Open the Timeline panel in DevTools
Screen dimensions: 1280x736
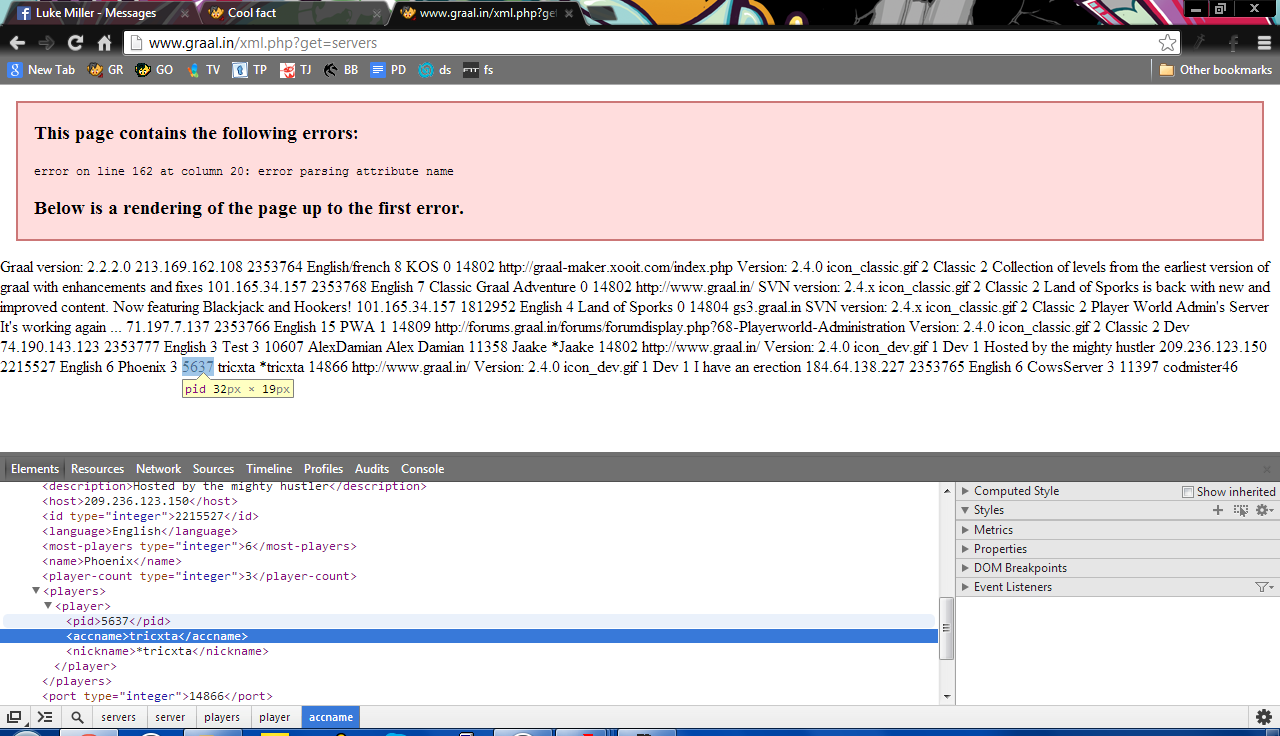coord(269,469)
